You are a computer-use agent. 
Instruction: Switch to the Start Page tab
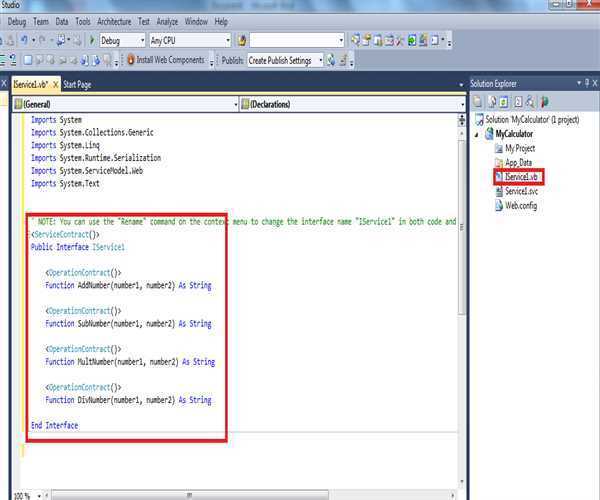[77, 85]
